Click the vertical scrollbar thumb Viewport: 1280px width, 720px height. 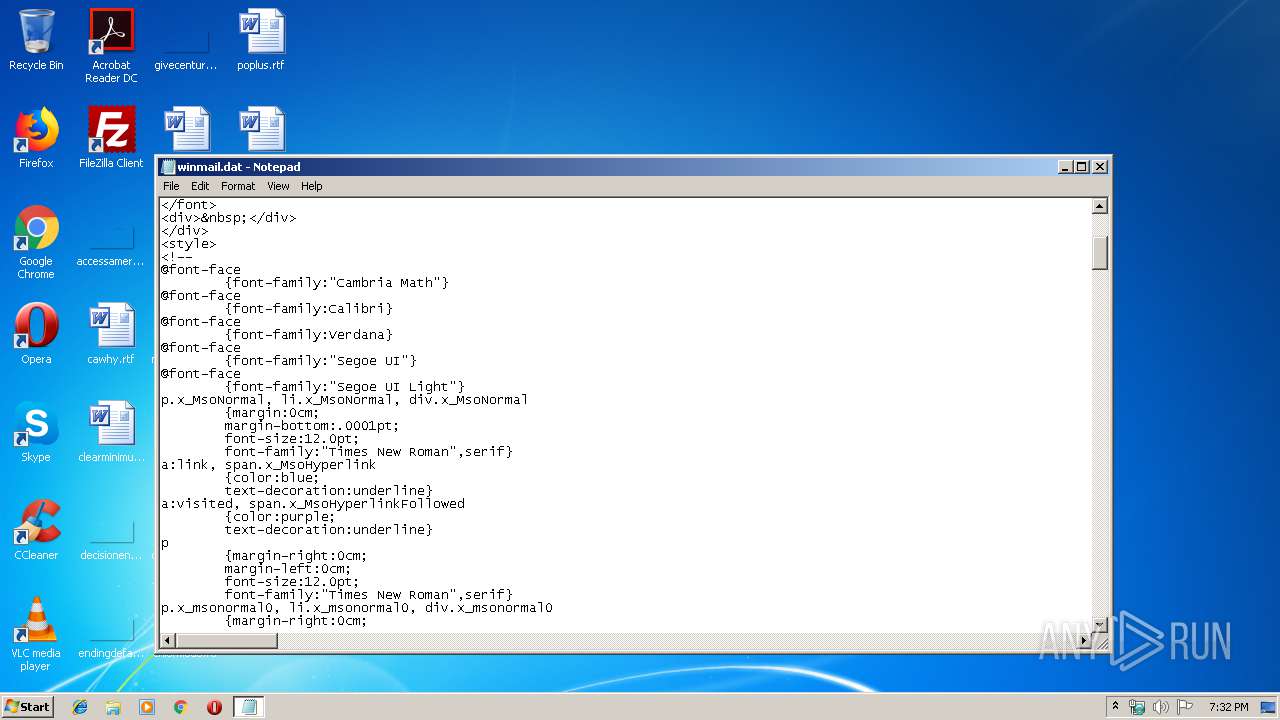1099,252
